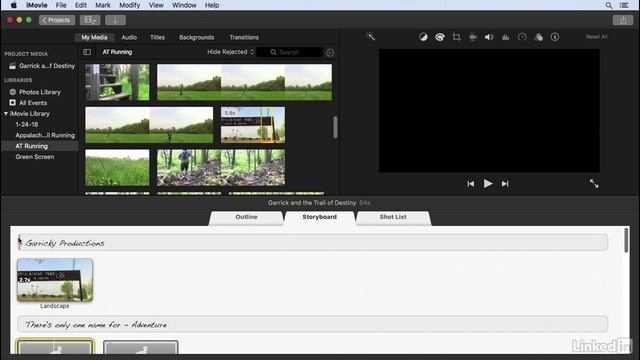Click the media browser scrollbar

(336, 127)
